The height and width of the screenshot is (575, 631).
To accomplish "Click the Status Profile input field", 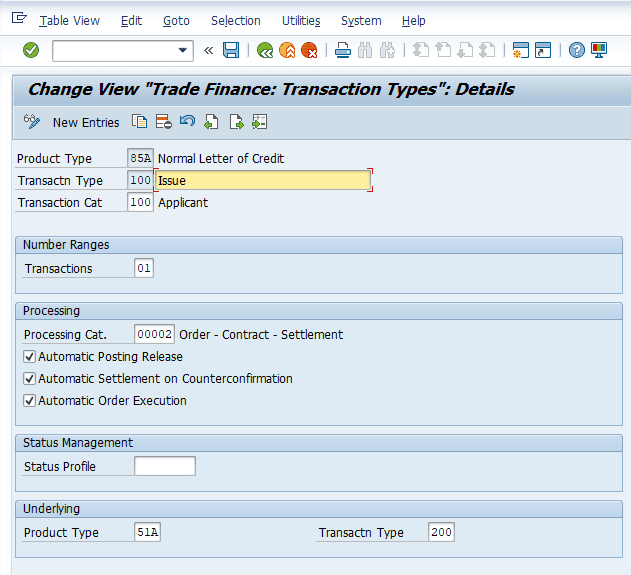I will [x=165, y=466].
